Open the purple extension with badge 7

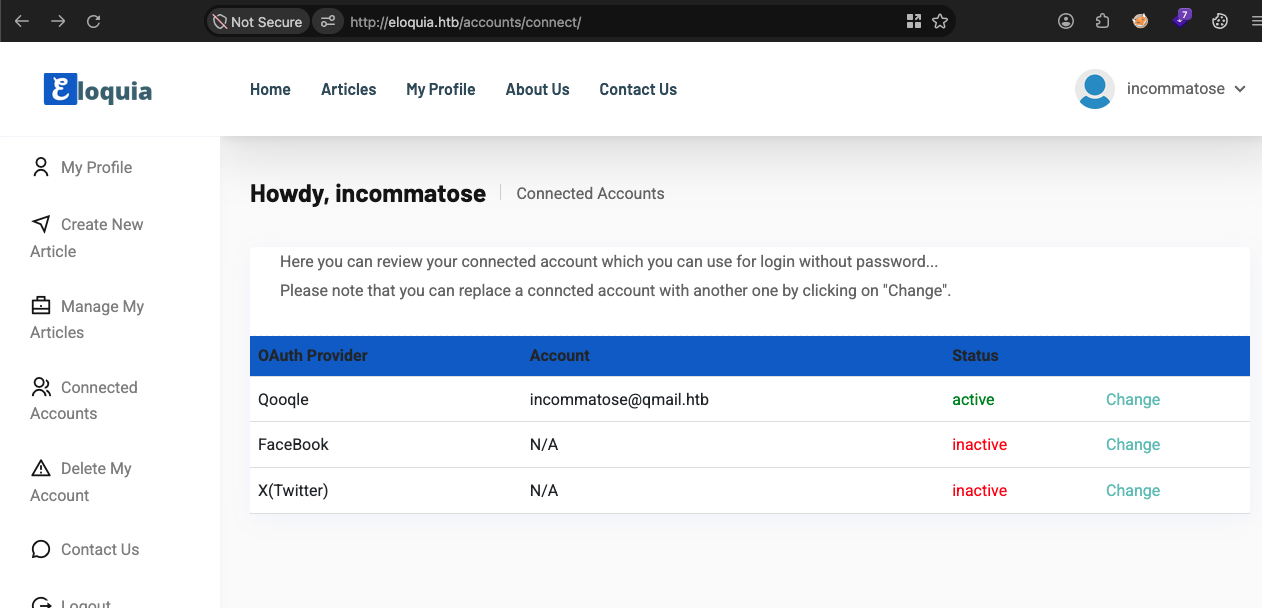[1182, 19]
